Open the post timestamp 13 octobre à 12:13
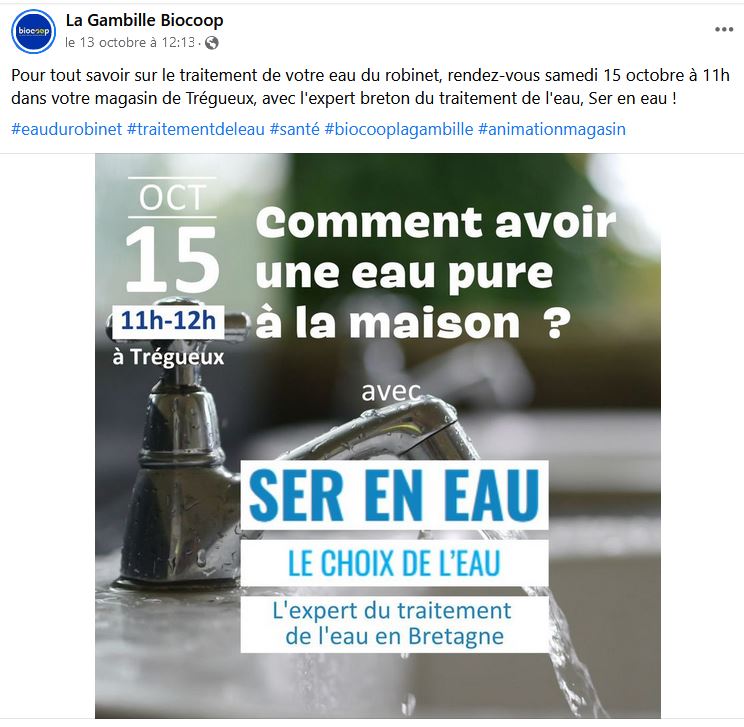Image resolution: width=744 pixels, height=727 pixels. point(130,43)
